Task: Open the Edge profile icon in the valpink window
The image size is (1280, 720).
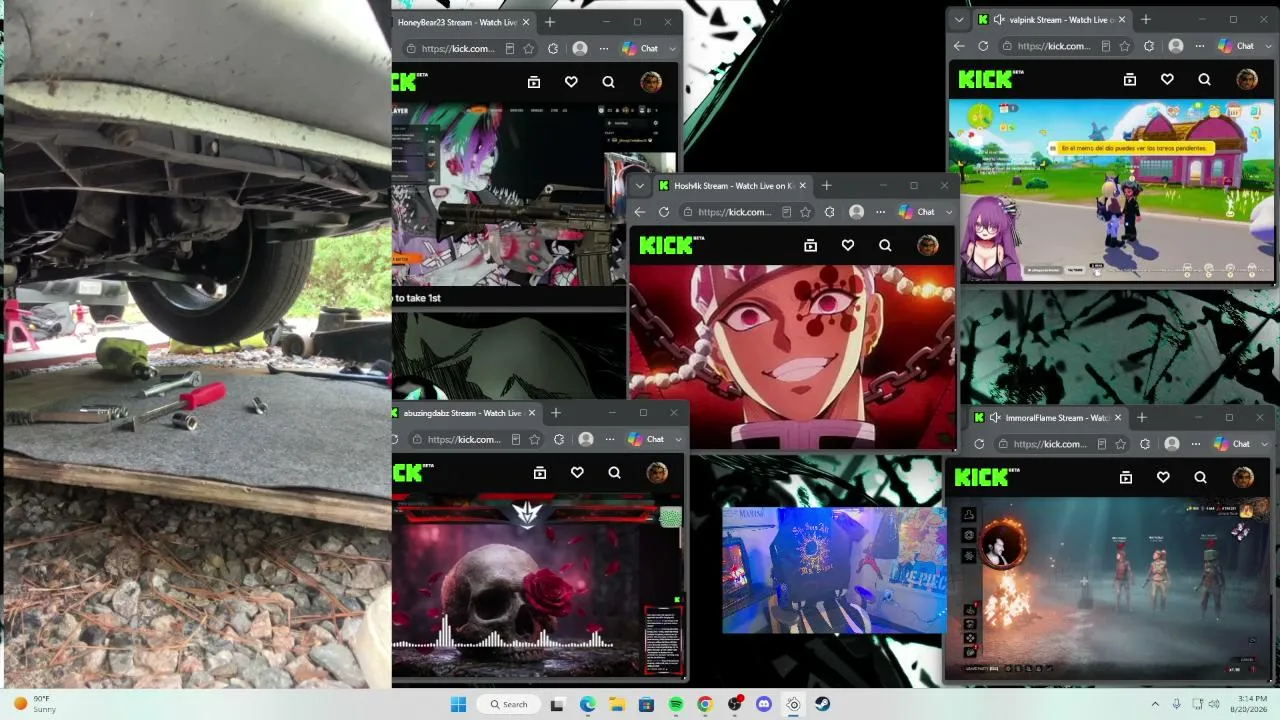Action: [1176, 46]
